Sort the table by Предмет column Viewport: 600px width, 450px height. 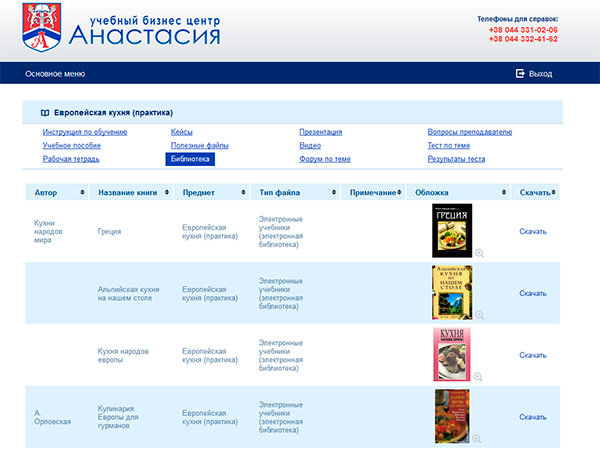(x=243, y=192)
